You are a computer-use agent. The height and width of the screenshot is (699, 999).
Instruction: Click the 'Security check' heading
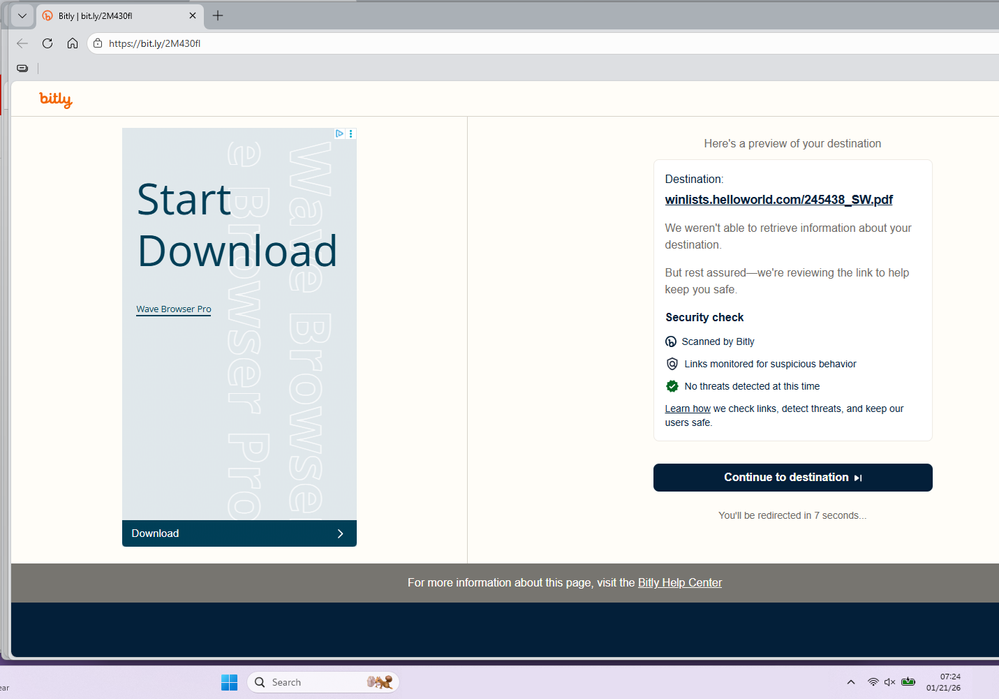[705, 317]
